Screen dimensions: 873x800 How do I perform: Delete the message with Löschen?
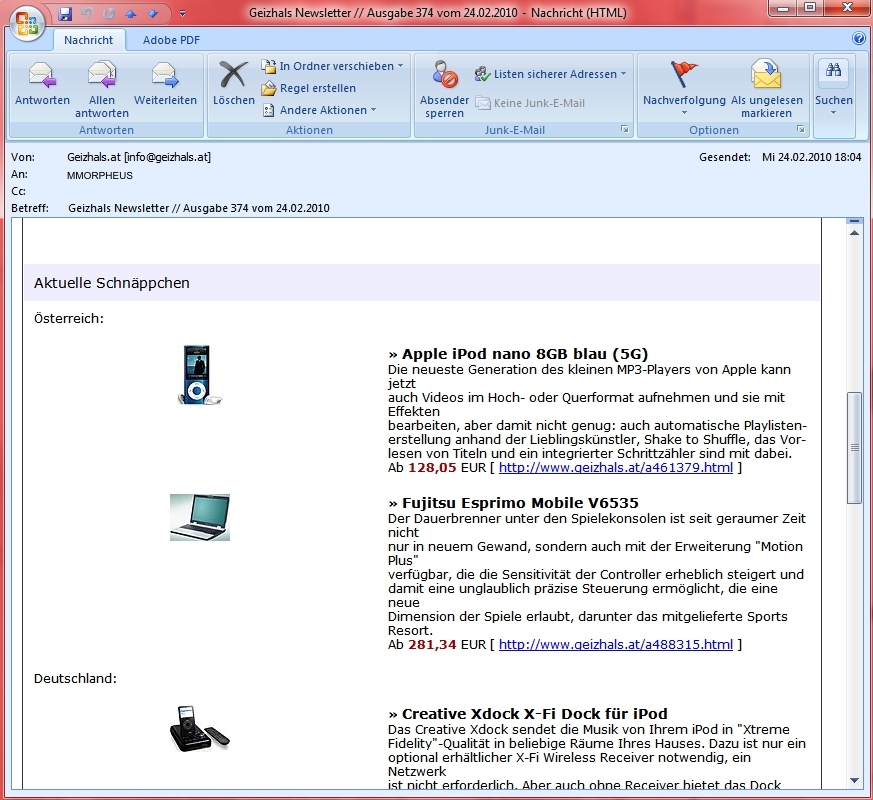click(x=233, y=84)
